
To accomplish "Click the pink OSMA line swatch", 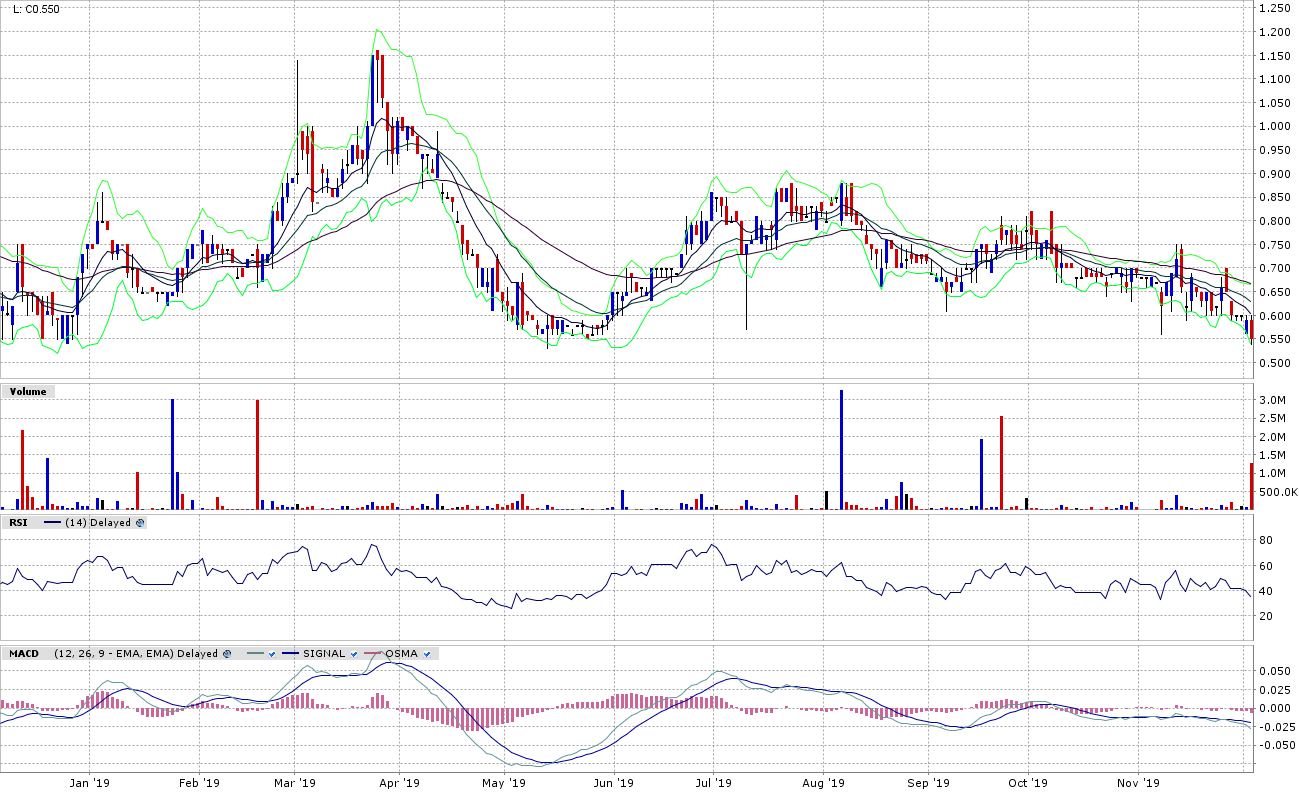I will click(374, 654).
